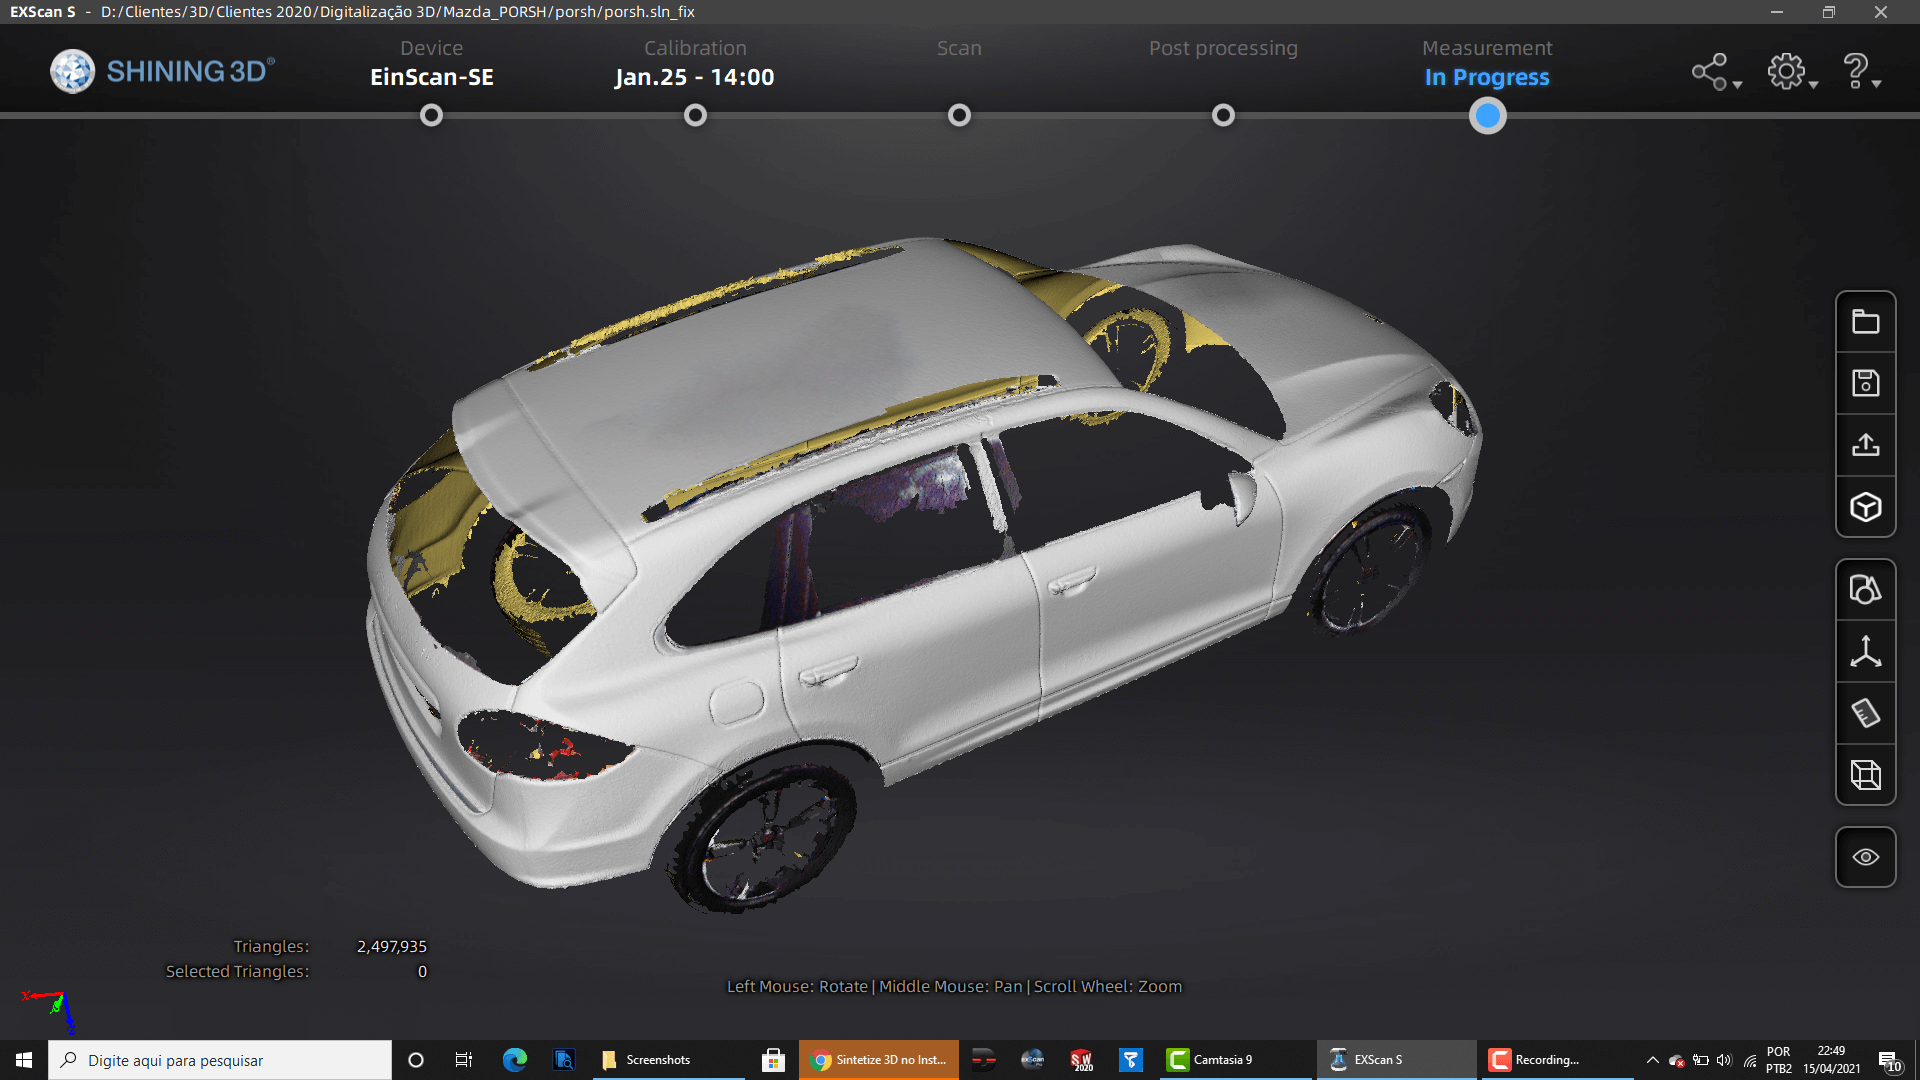1920x1080 pixels.
Task: Switch POR PTB2 keyboard language
Action: pyautogui.click(x=1778, y=1060)
